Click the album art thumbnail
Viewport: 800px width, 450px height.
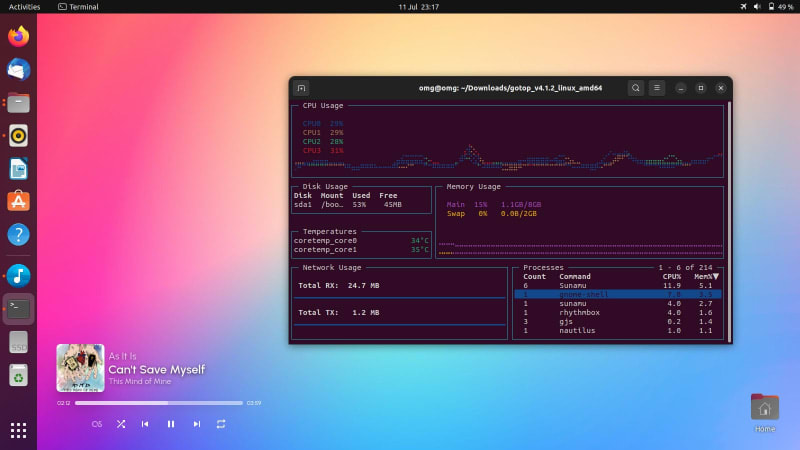(x=80, y=368)
